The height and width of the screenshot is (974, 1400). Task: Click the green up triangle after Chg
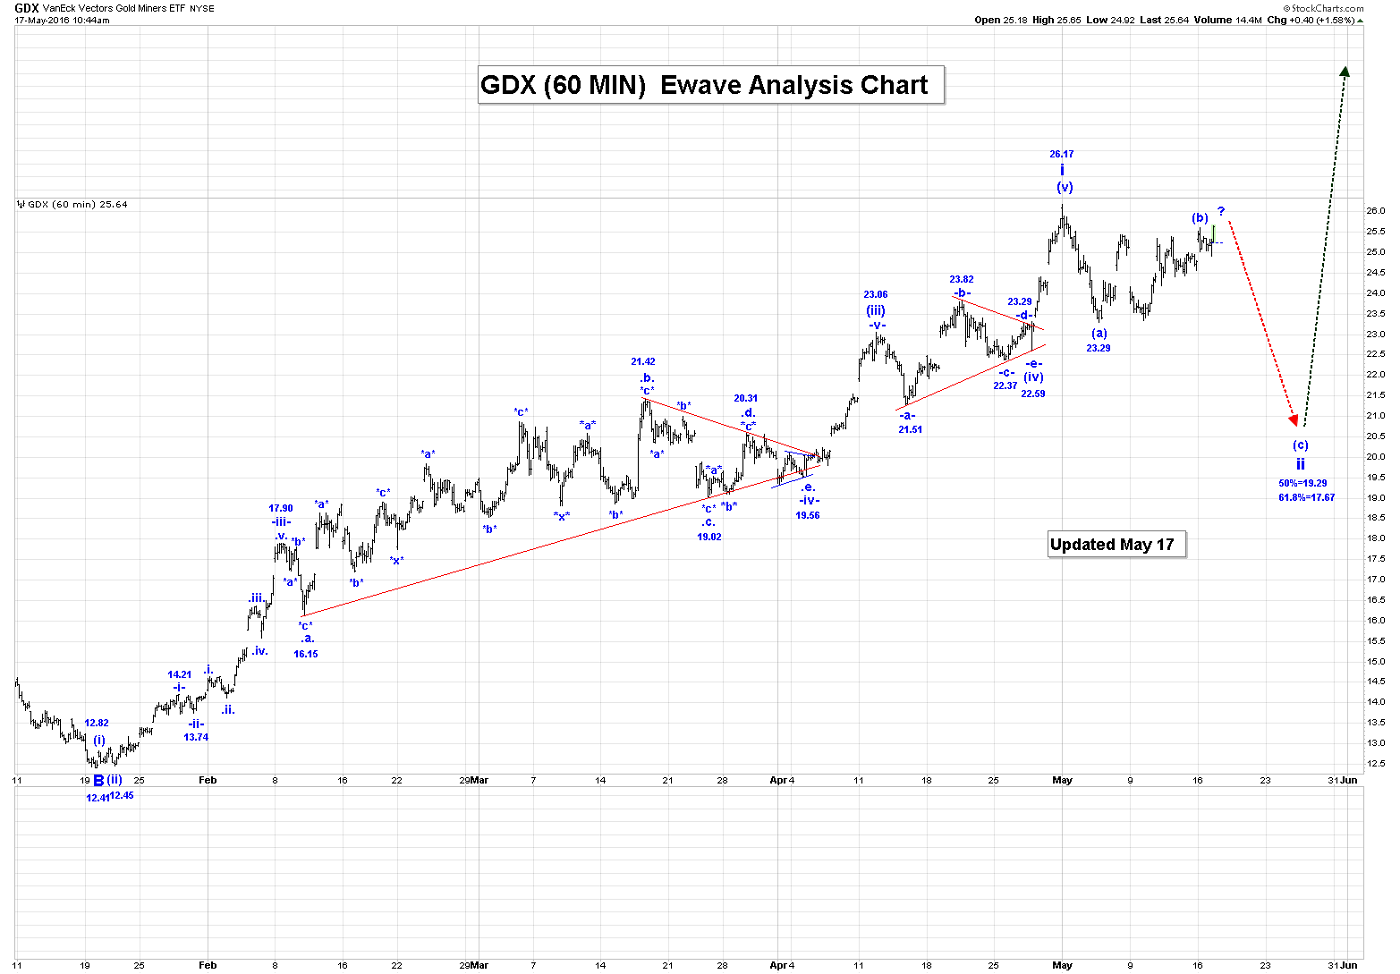coord(1359,20)
